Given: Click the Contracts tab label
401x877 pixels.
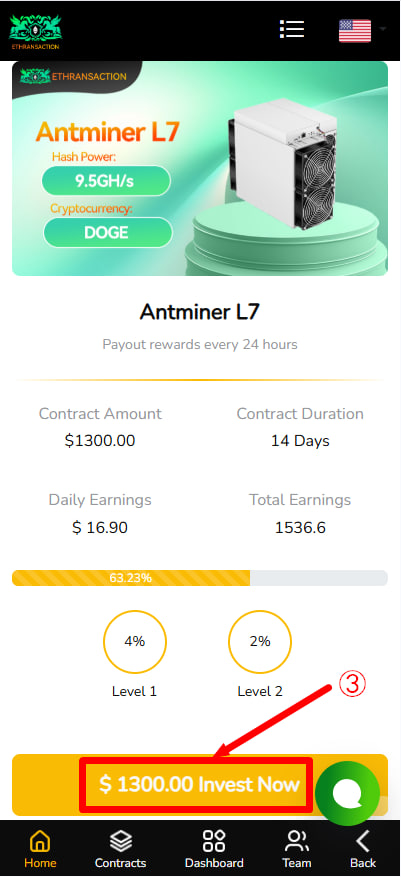Looking at the screenshot, I should tap(120, 863).
